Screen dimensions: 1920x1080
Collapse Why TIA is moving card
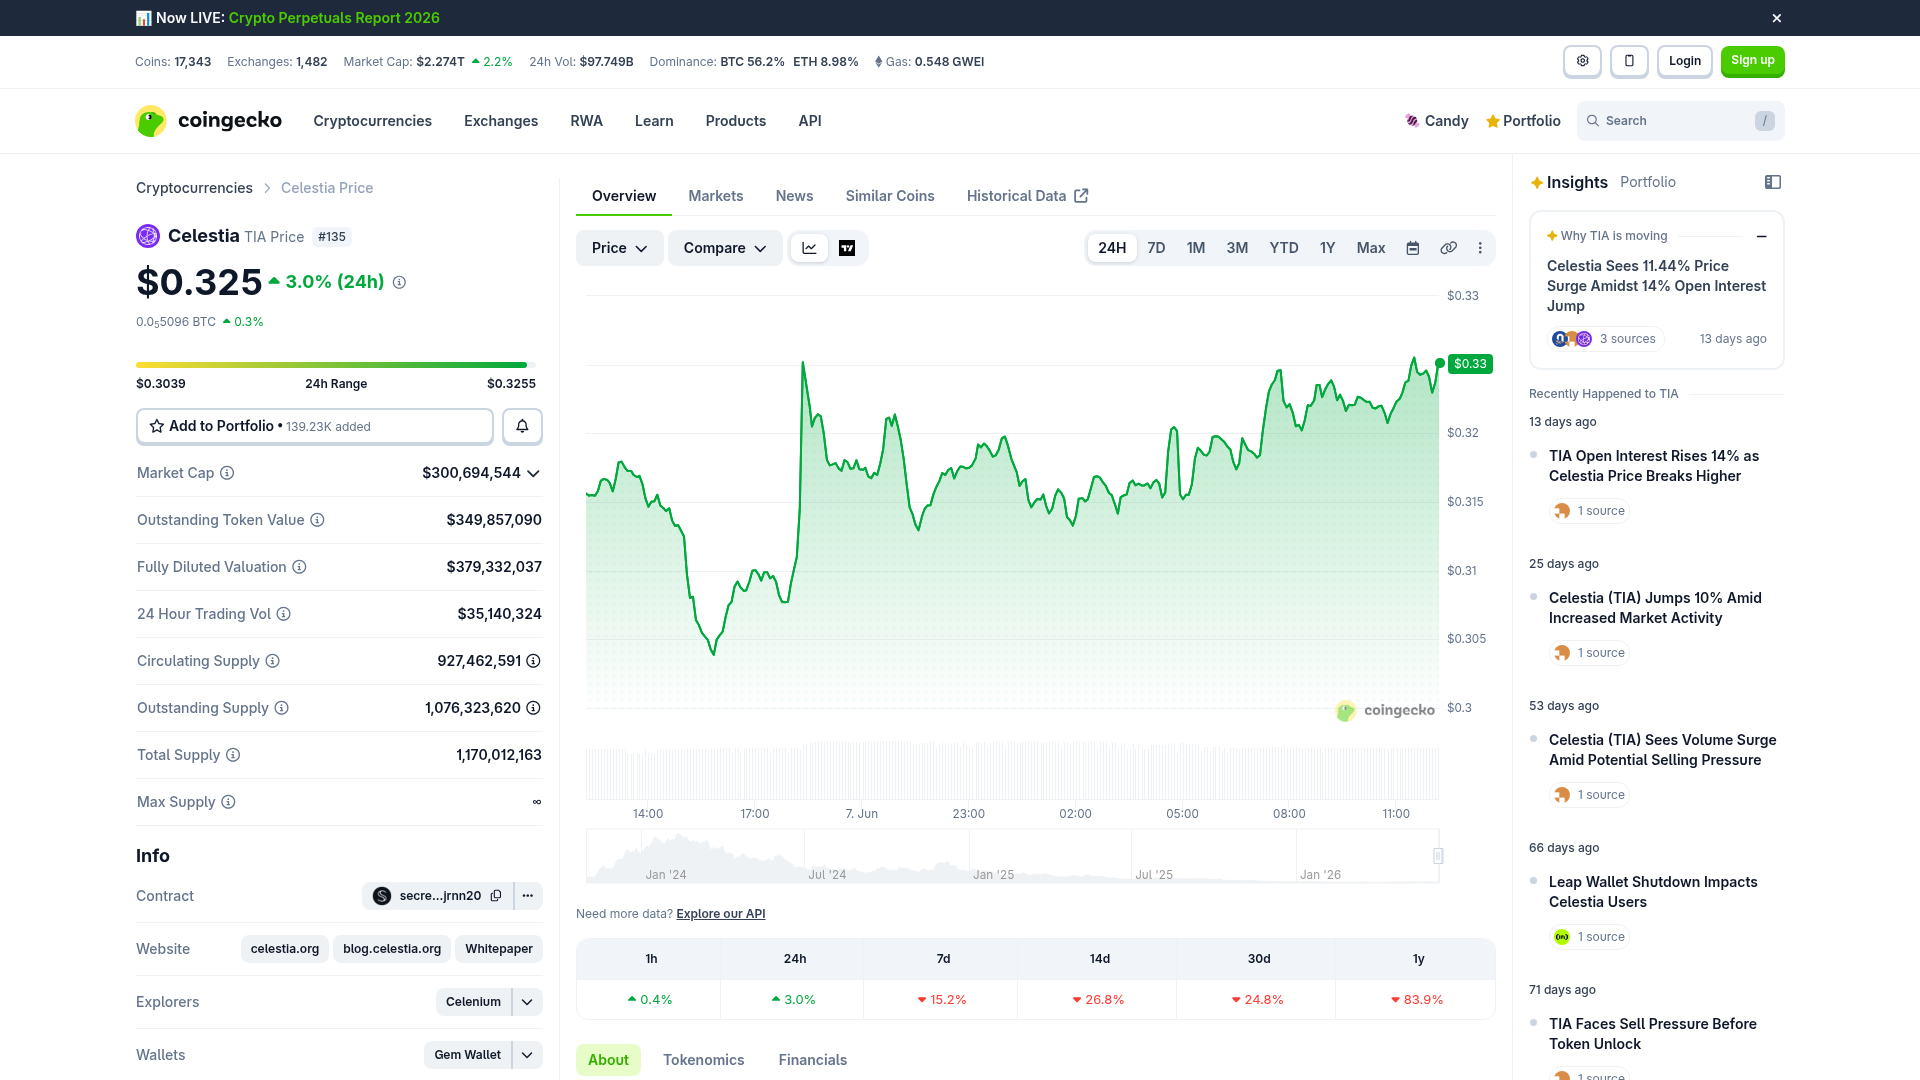pyautogui.click(x=1761, y=236)
